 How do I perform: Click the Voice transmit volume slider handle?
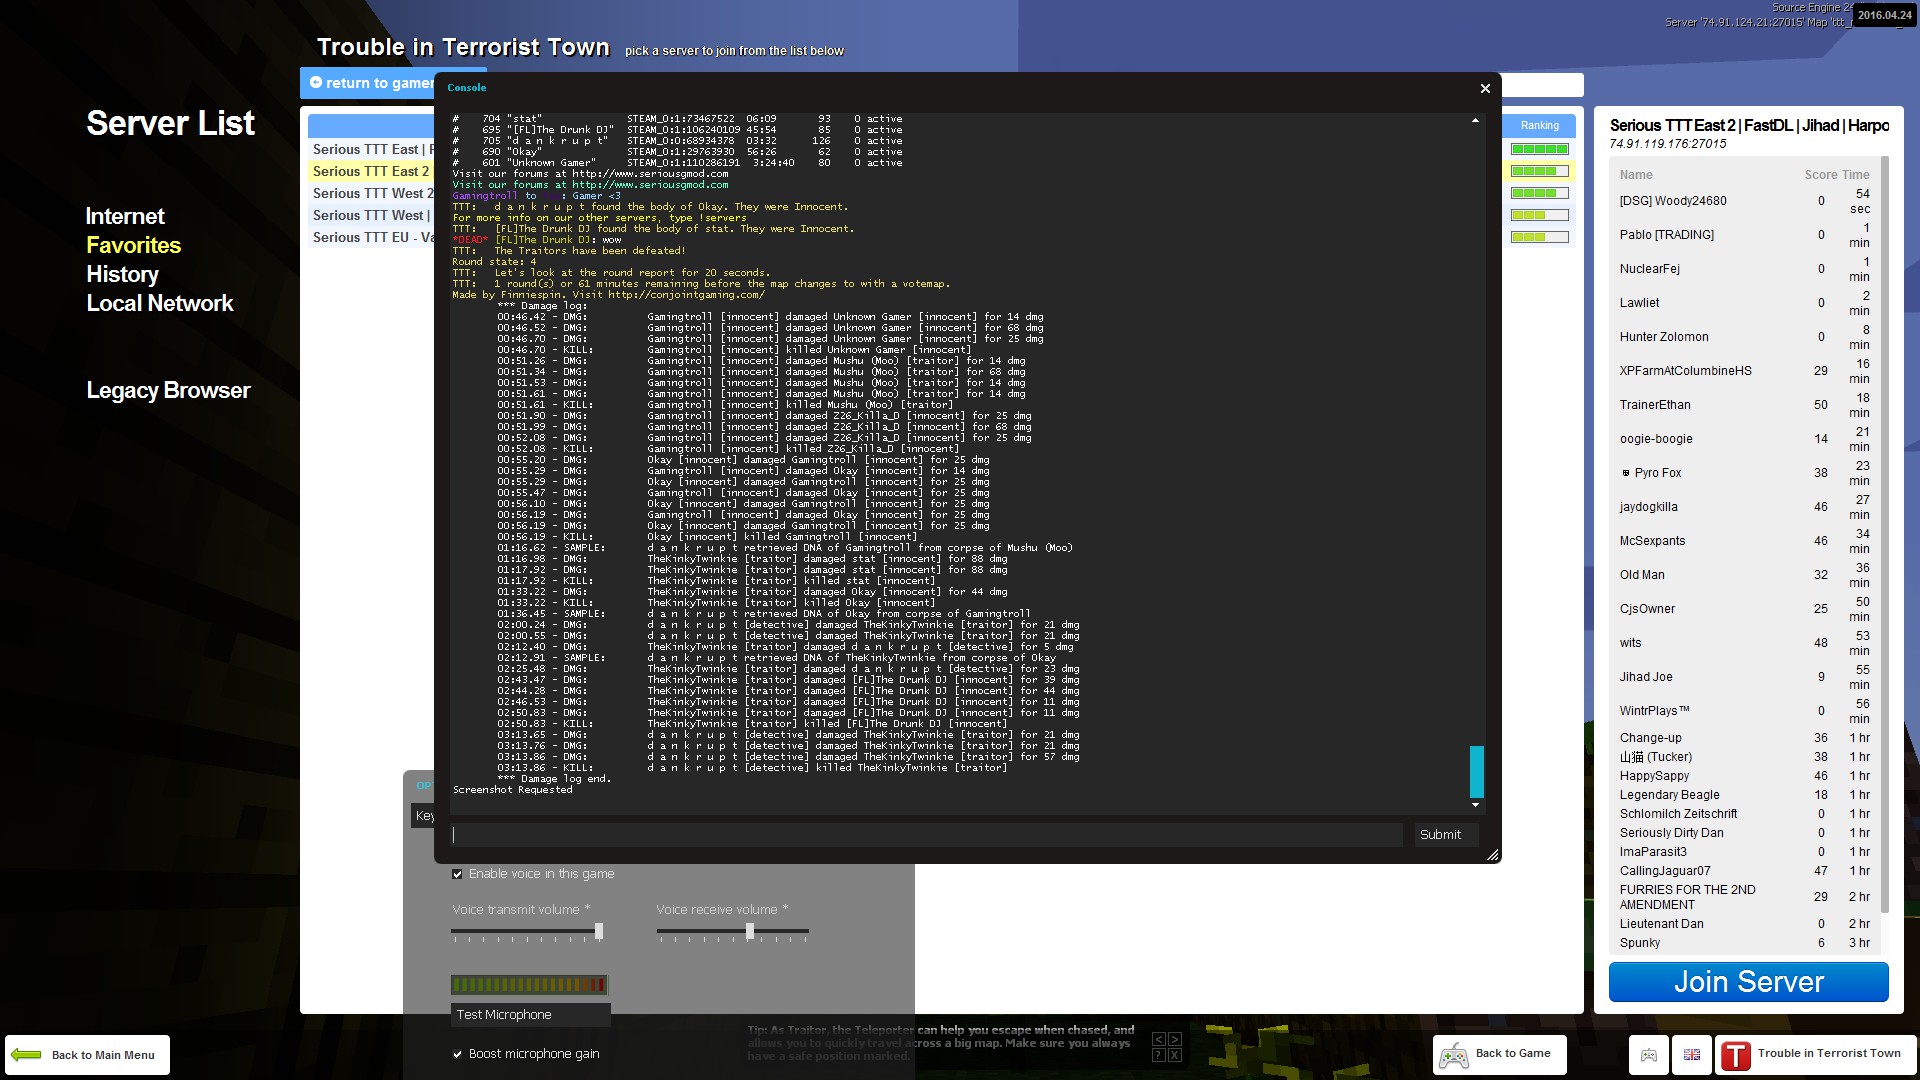click(x=599, y=931)
